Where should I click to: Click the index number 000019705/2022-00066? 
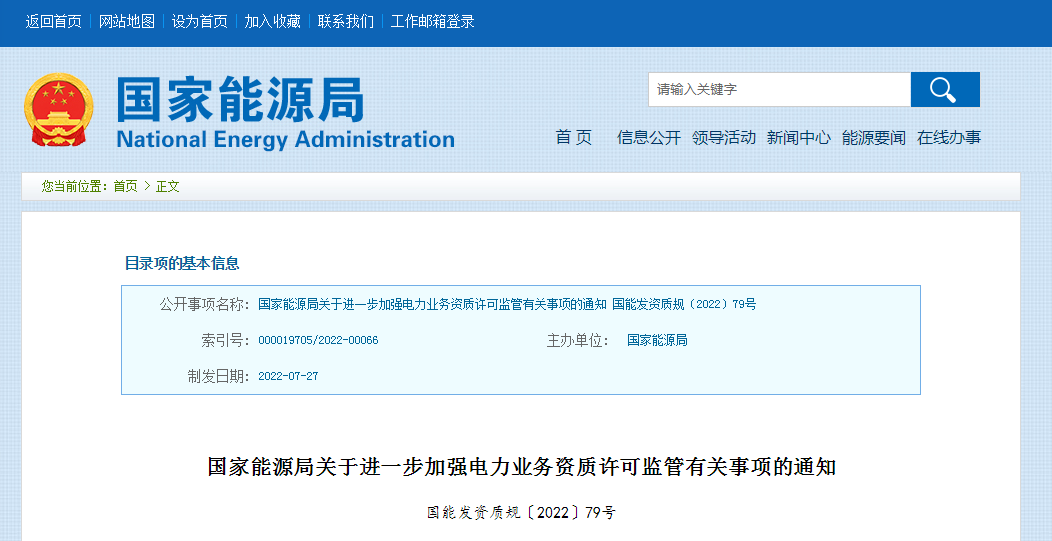[x=319, y=340]
